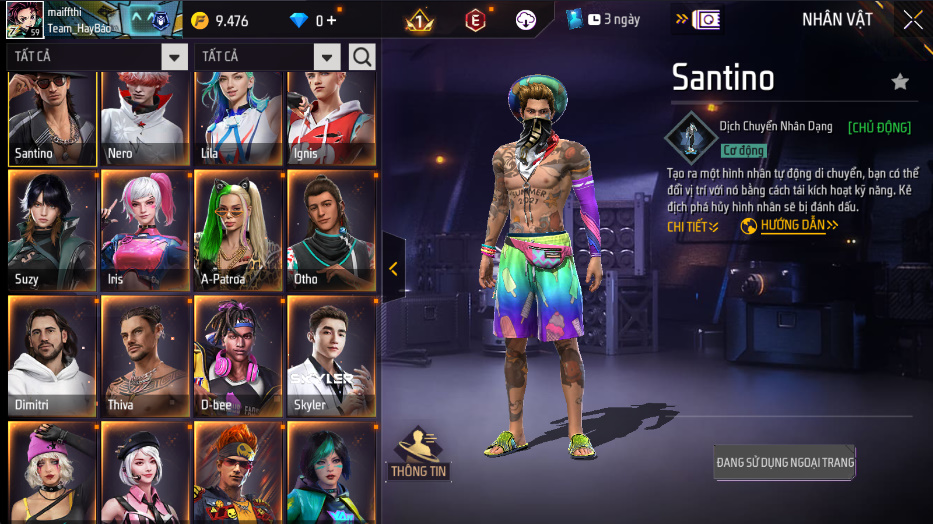The width and height of the screenshot is (933, 524).
Task: Tap the blue diamond currency icon
Action: 299,21
